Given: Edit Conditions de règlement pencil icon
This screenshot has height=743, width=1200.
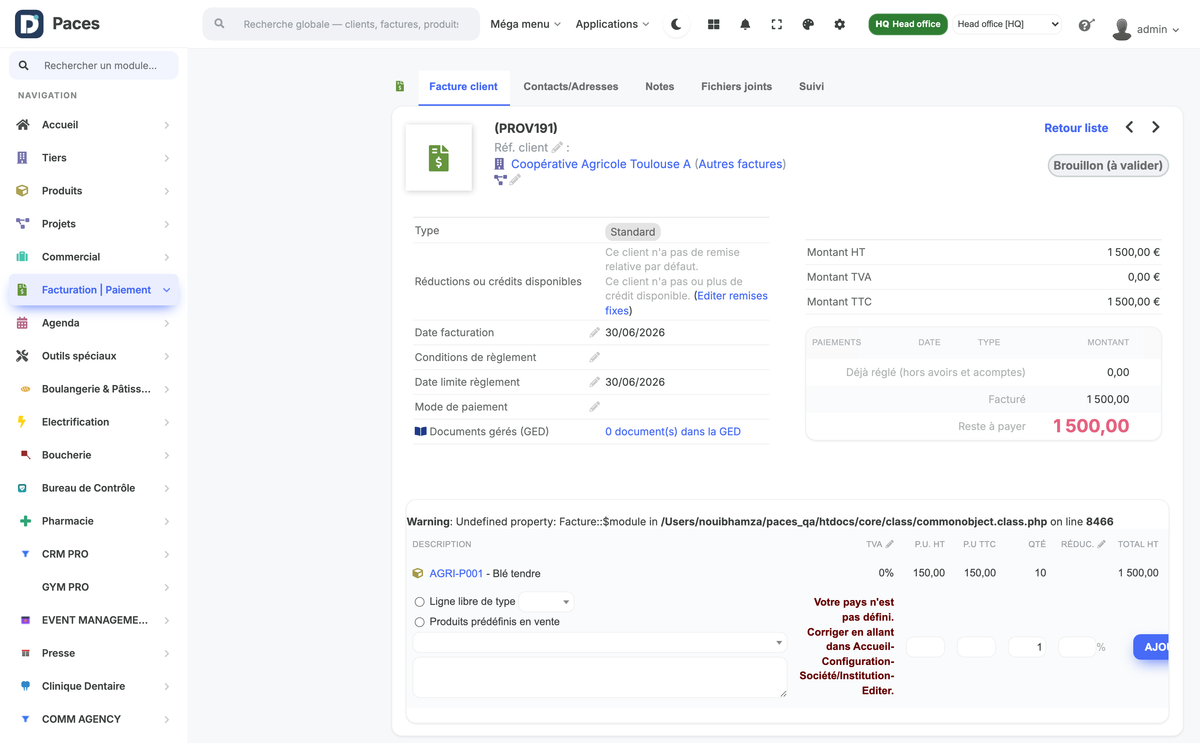Looking at the screenshot, I should click(x=595, y=357).
